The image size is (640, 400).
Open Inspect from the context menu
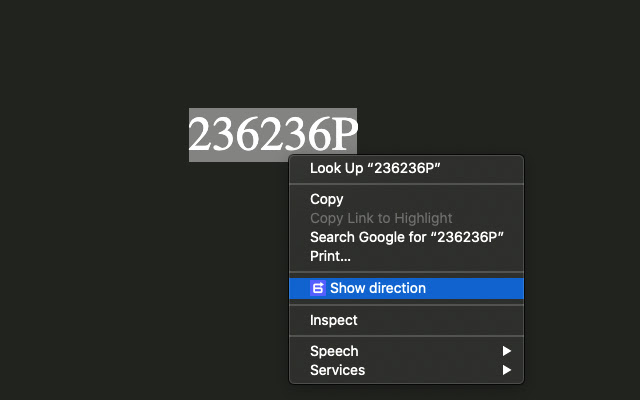click(334, 320)
